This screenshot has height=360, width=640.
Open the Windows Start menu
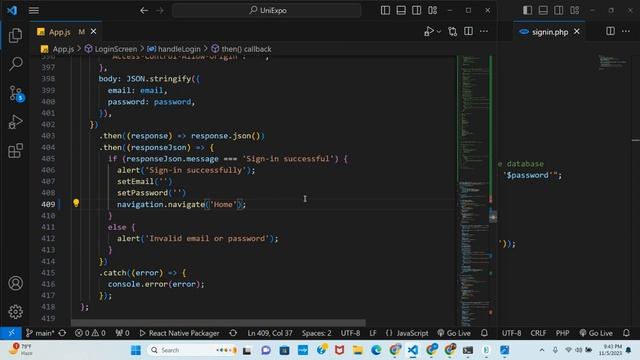[x=136, y=350]
